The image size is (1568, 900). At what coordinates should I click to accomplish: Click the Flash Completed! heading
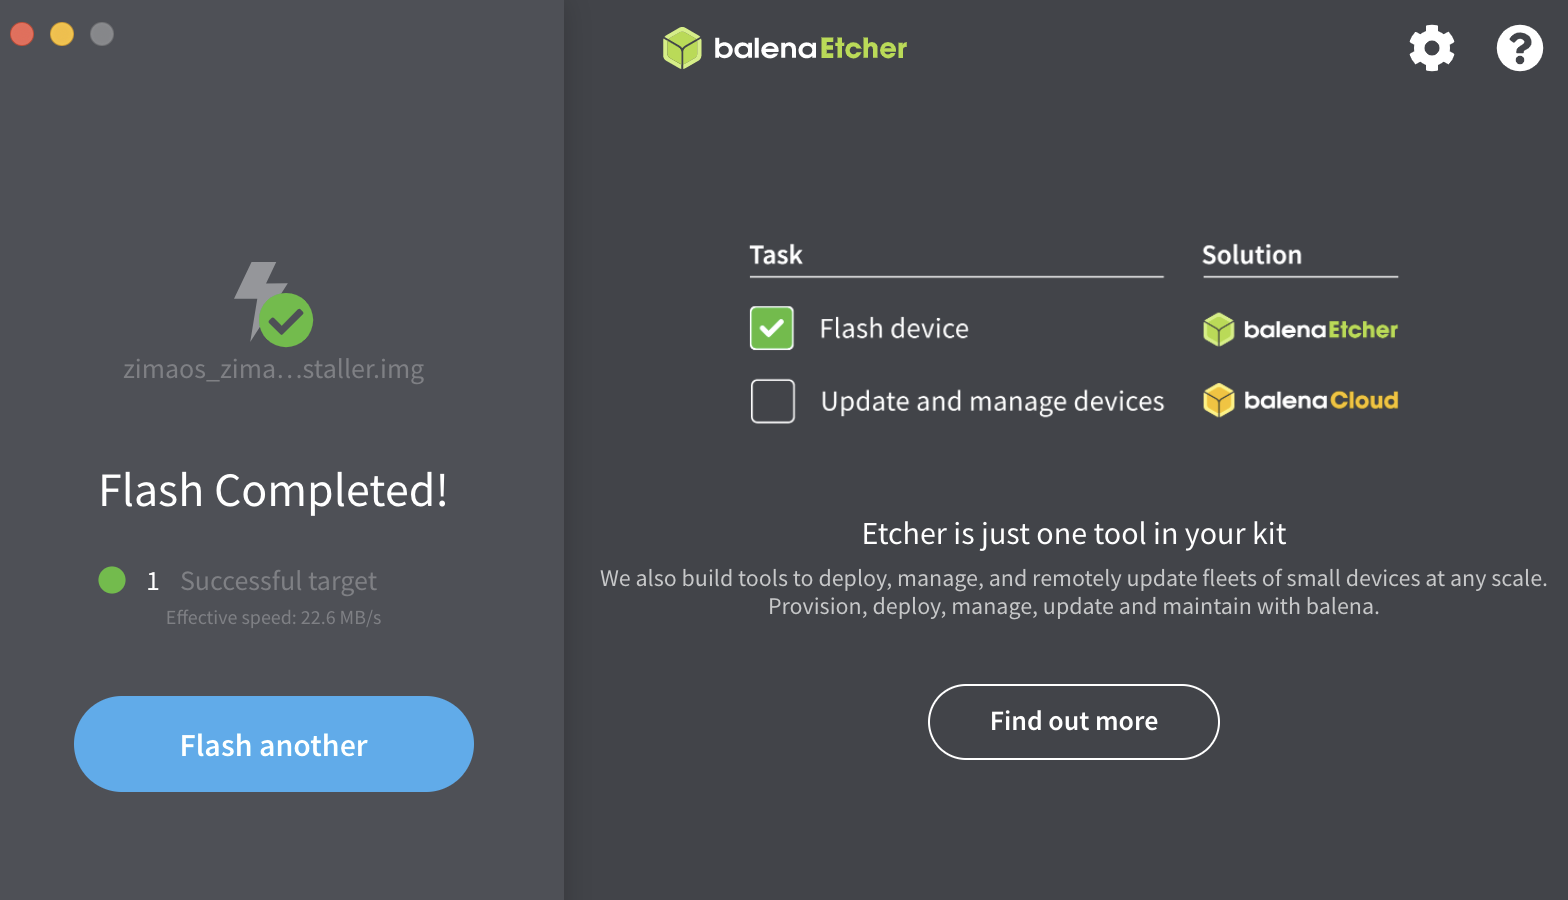[x=273, y=491]
